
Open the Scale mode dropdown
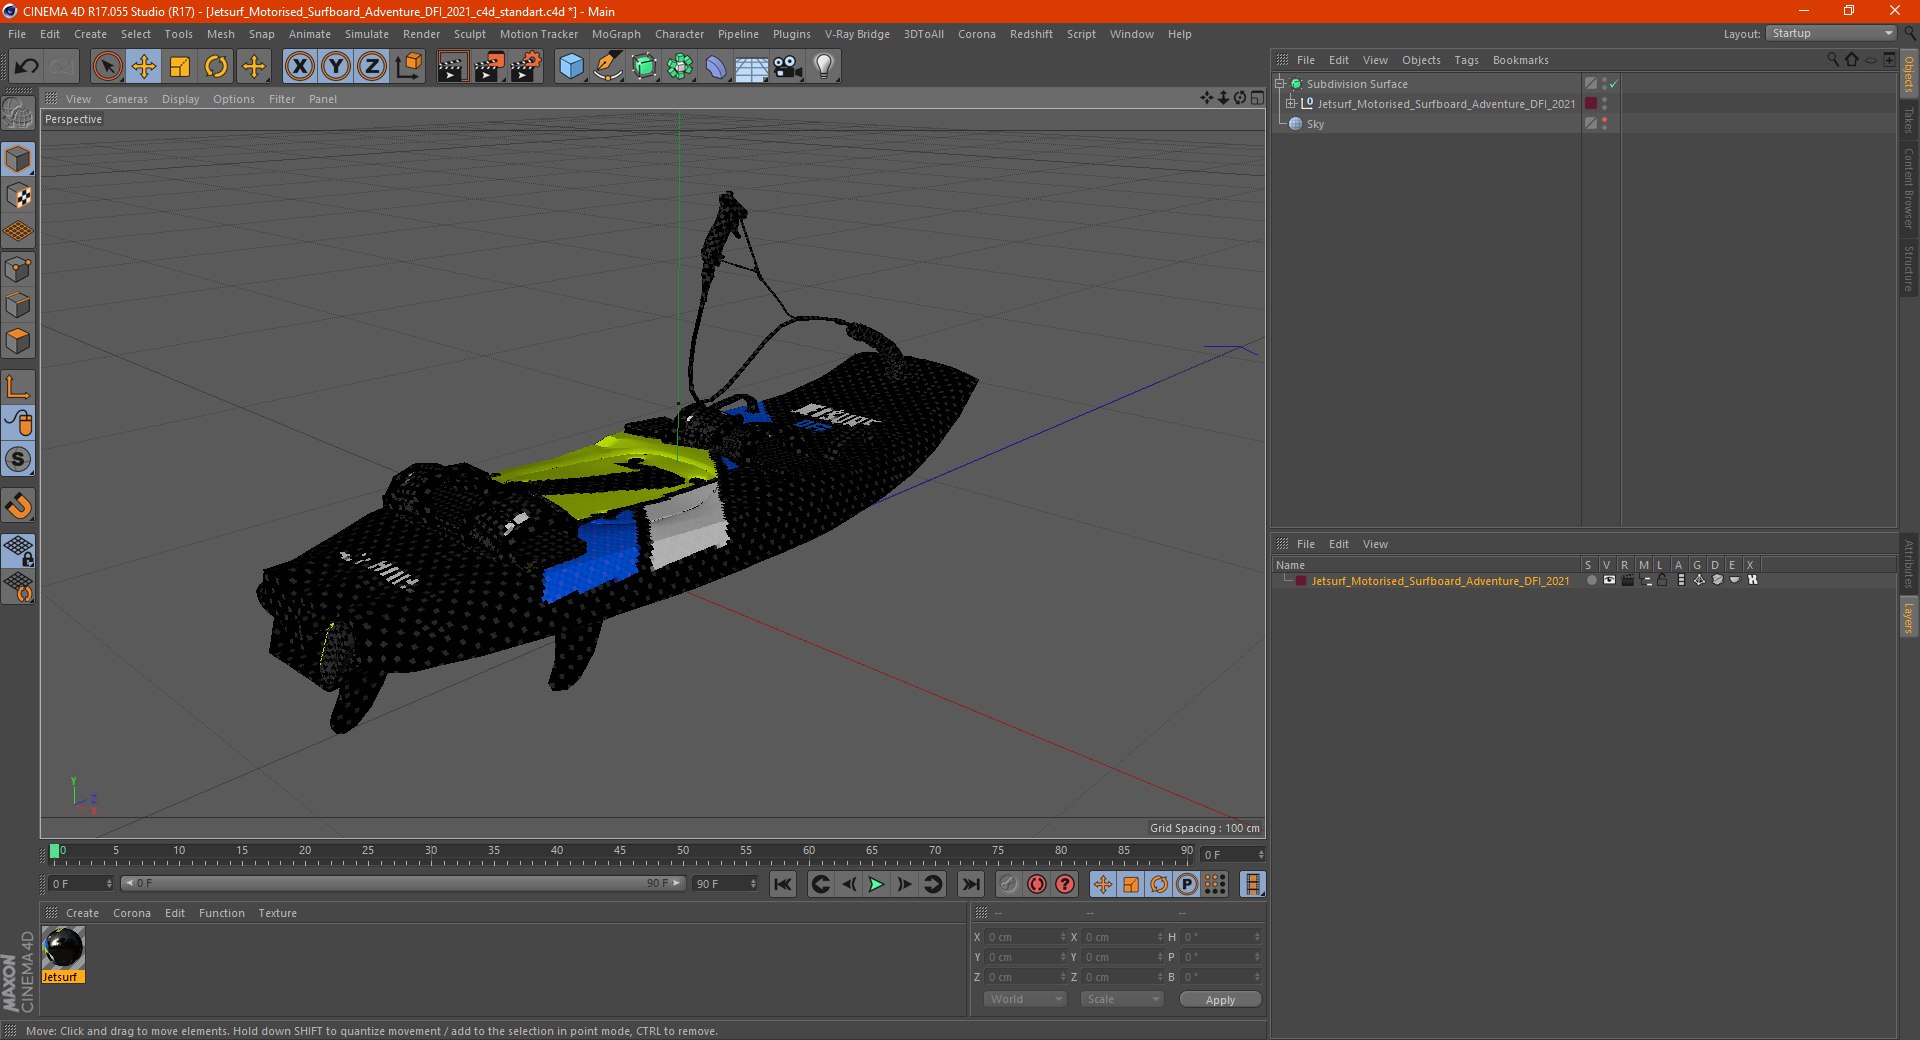pyautogui.click(x=1122, y=999)
